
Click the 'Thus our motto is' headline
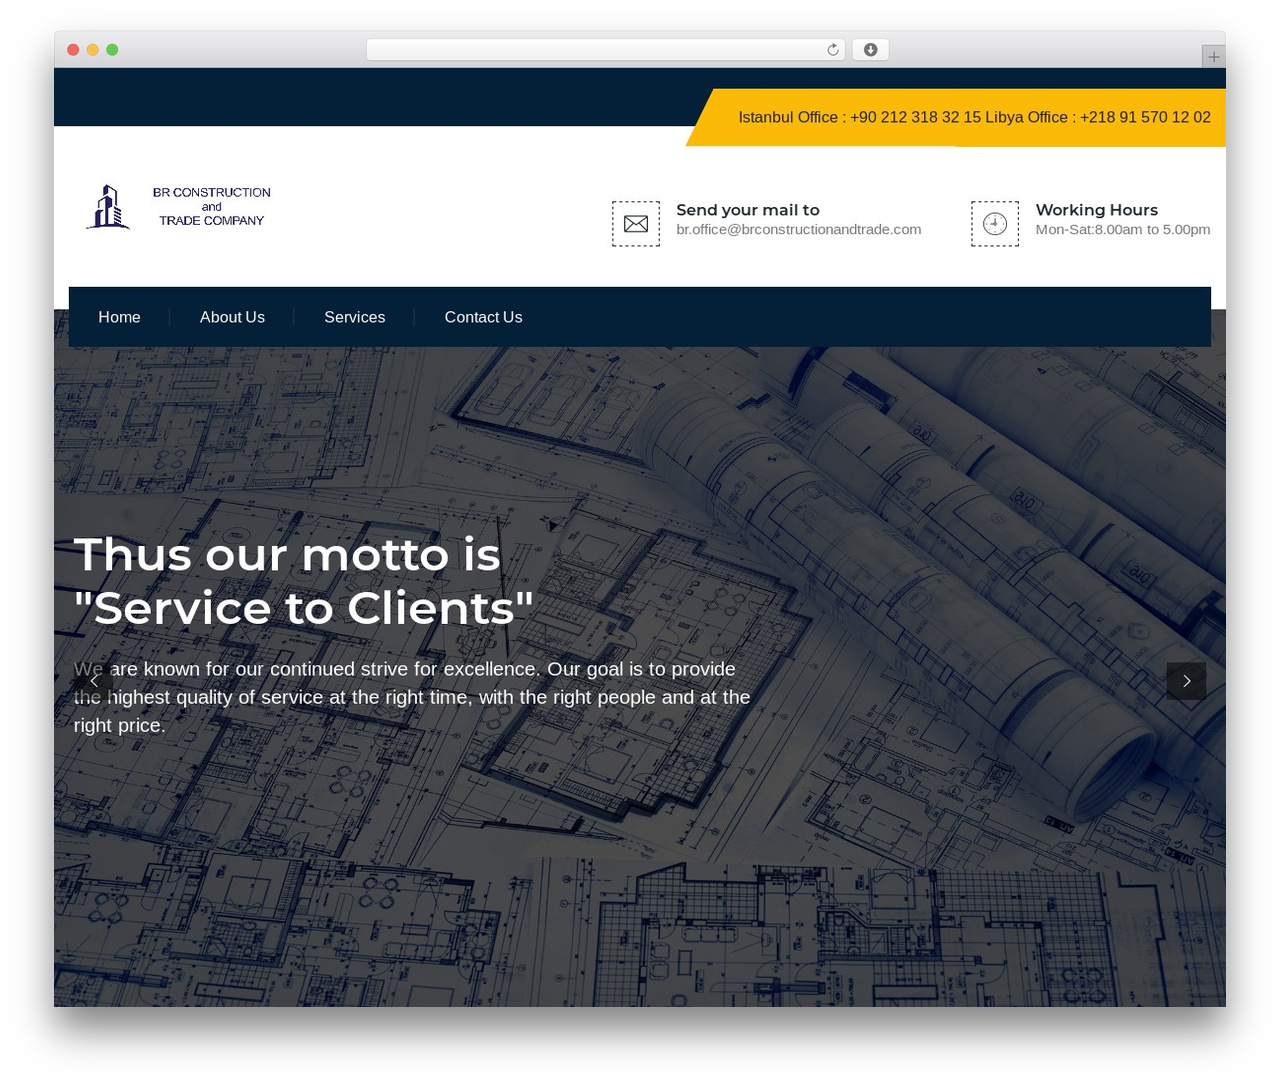point(287,554)
